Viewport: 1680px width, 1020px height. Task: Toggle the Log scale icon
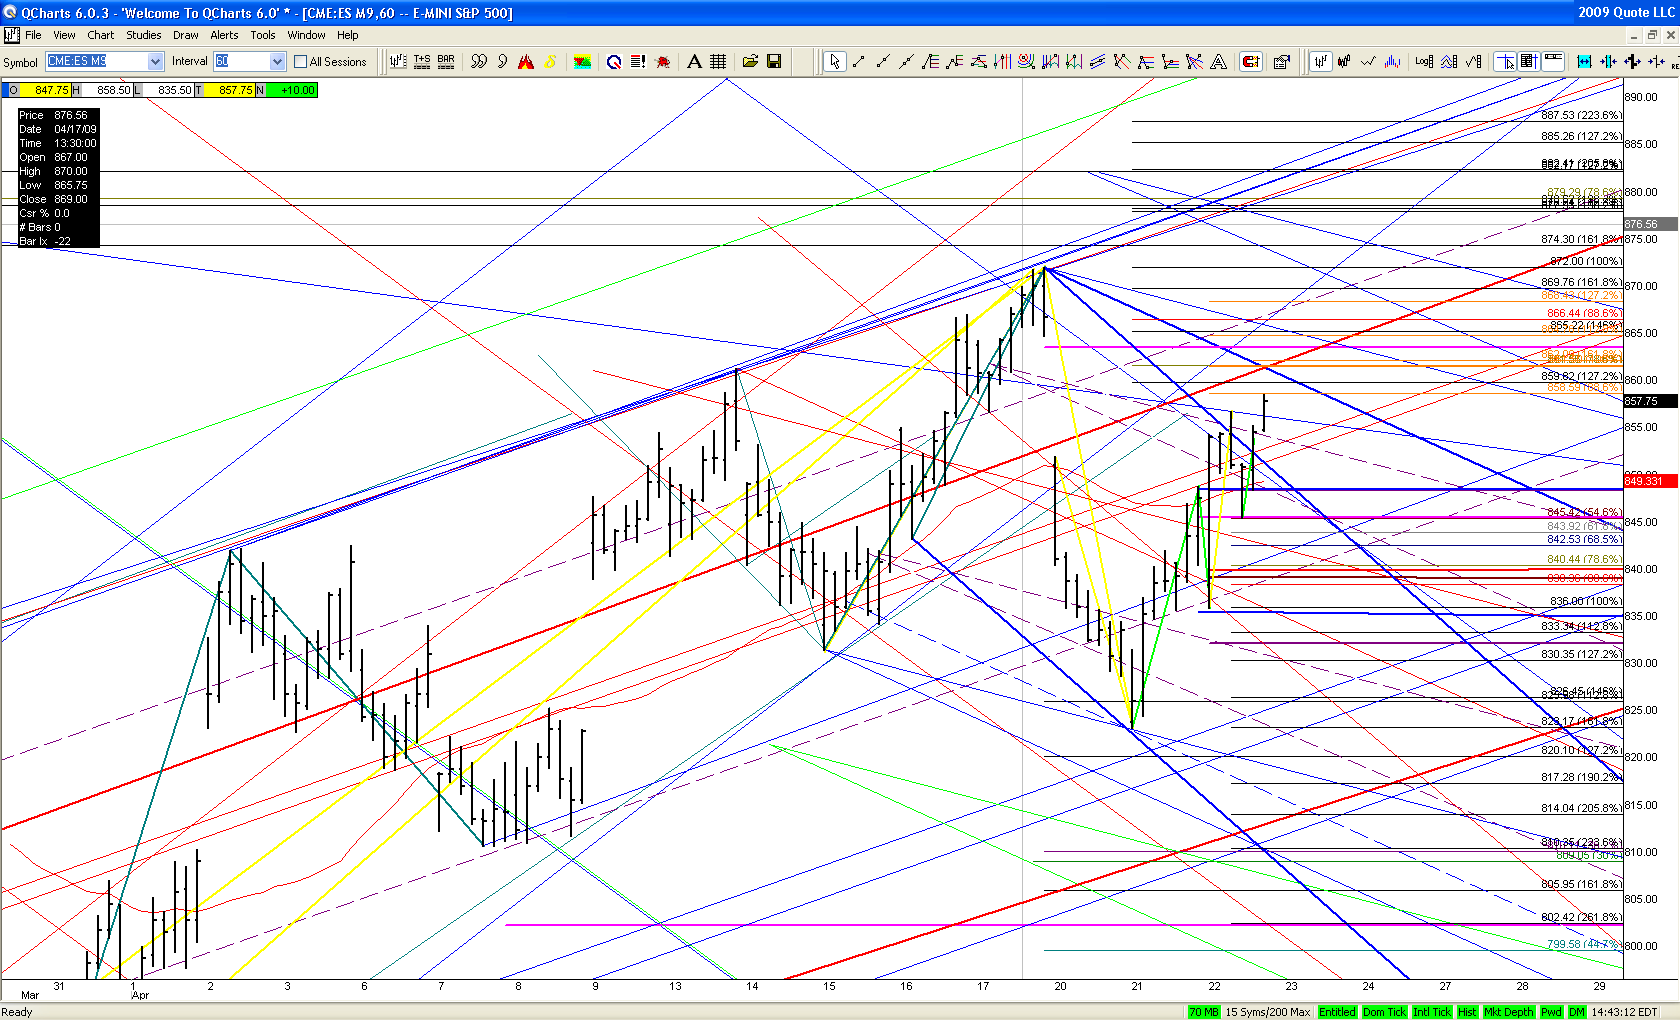click(1424, 62)
